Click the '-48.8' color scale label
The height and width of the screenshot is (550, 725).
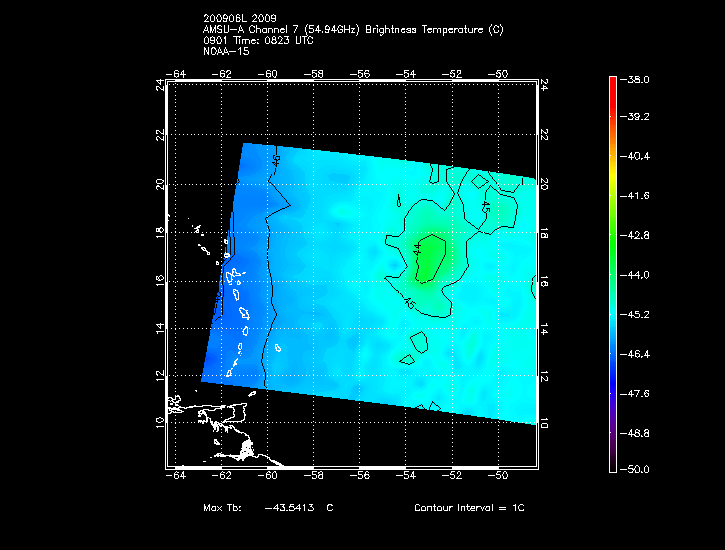[x=634, y=434]
